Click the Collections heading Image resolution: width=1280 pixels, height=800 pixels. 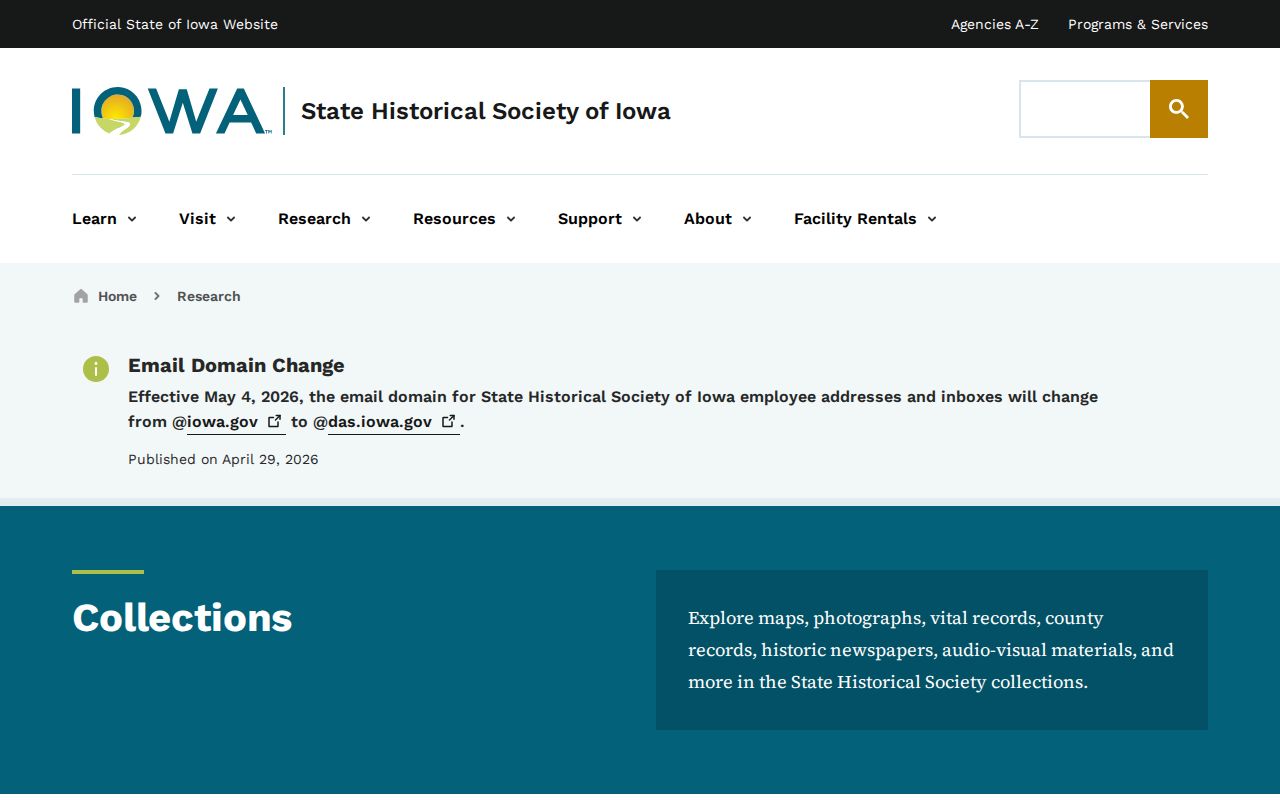[182, 618]
